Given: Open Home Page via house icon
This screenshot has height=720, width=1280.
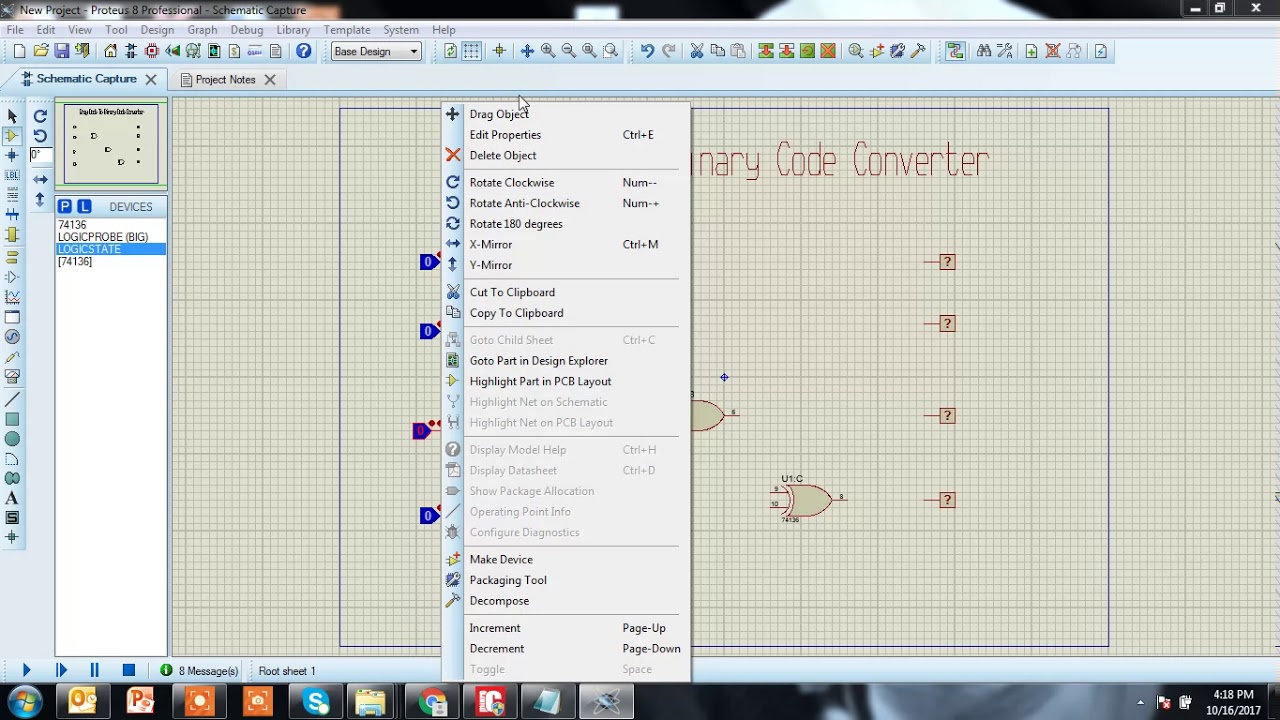Looking at the screenshot, I should click(110, 51).
